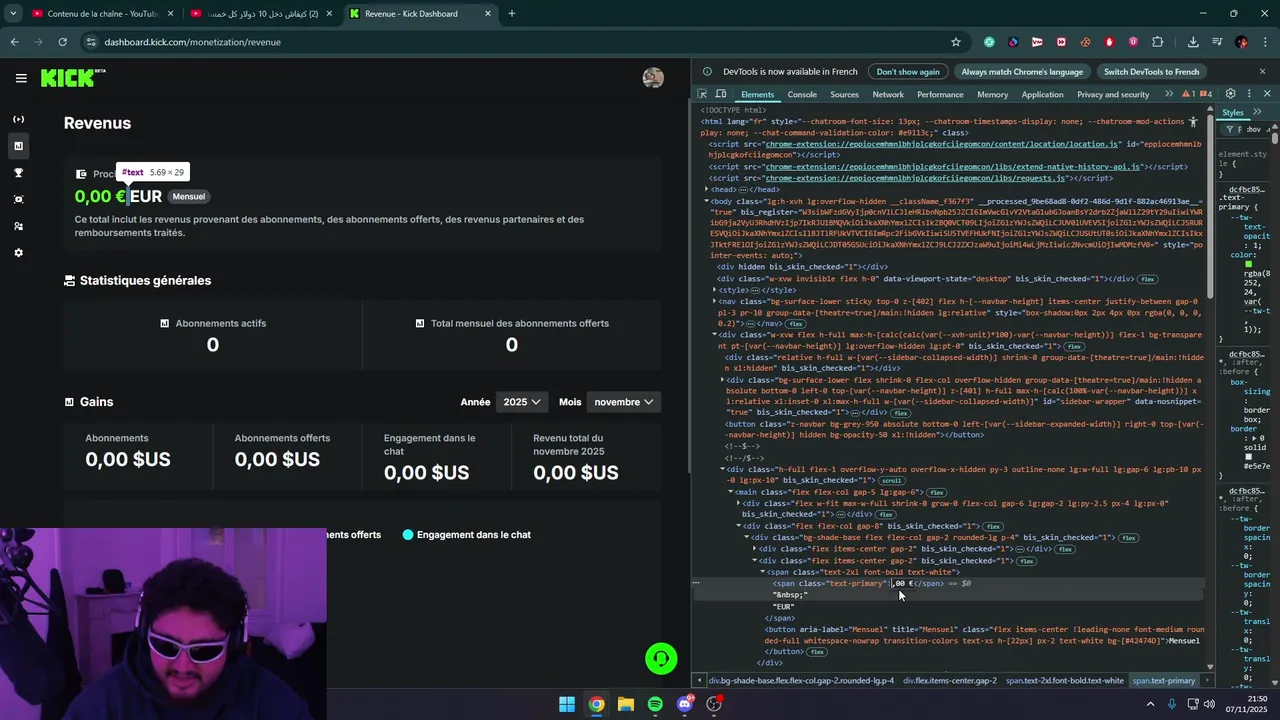
Task: Click the Mensuel badge button
Action: point(188,197)
